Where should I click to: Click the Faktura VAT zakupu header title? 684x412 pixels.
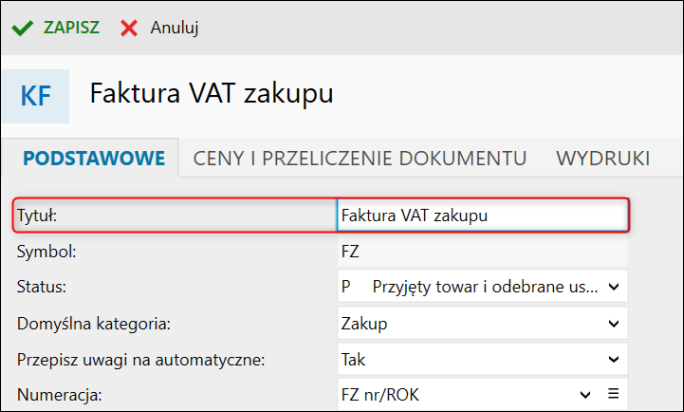(x=212, y=93)
